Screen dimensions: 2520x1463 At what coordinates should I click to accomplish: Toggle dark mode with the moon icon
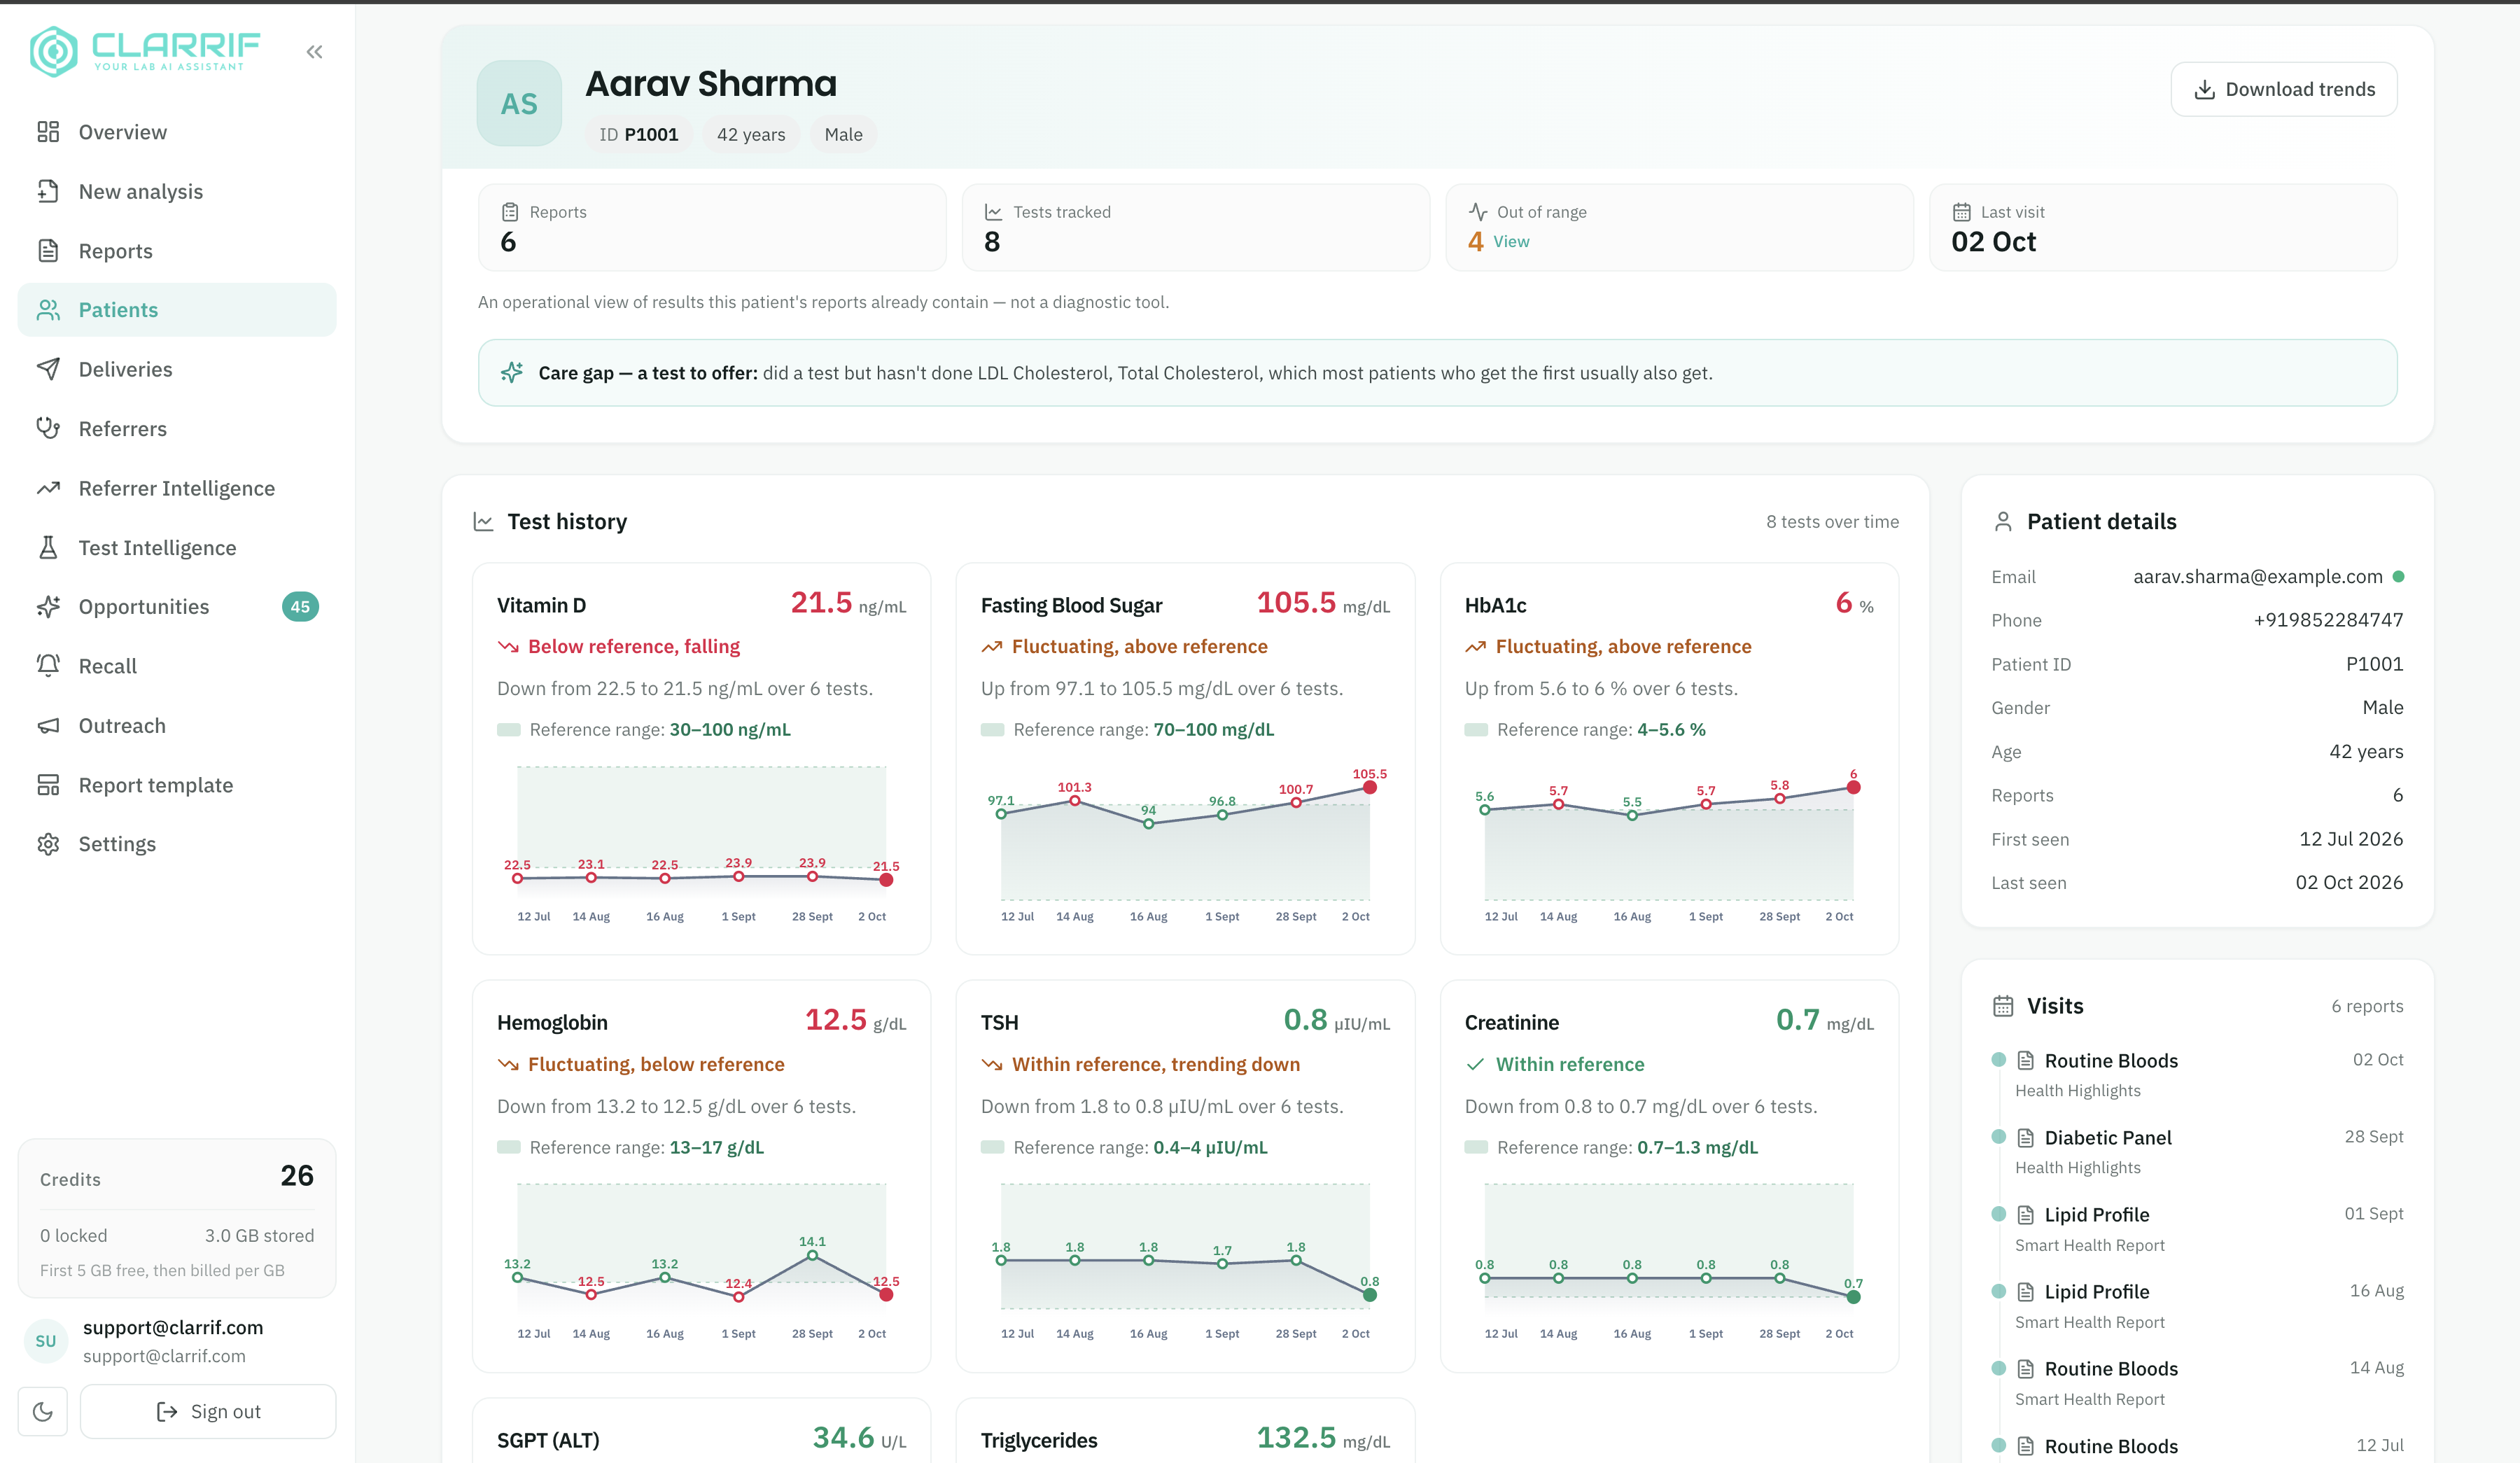43,1411
